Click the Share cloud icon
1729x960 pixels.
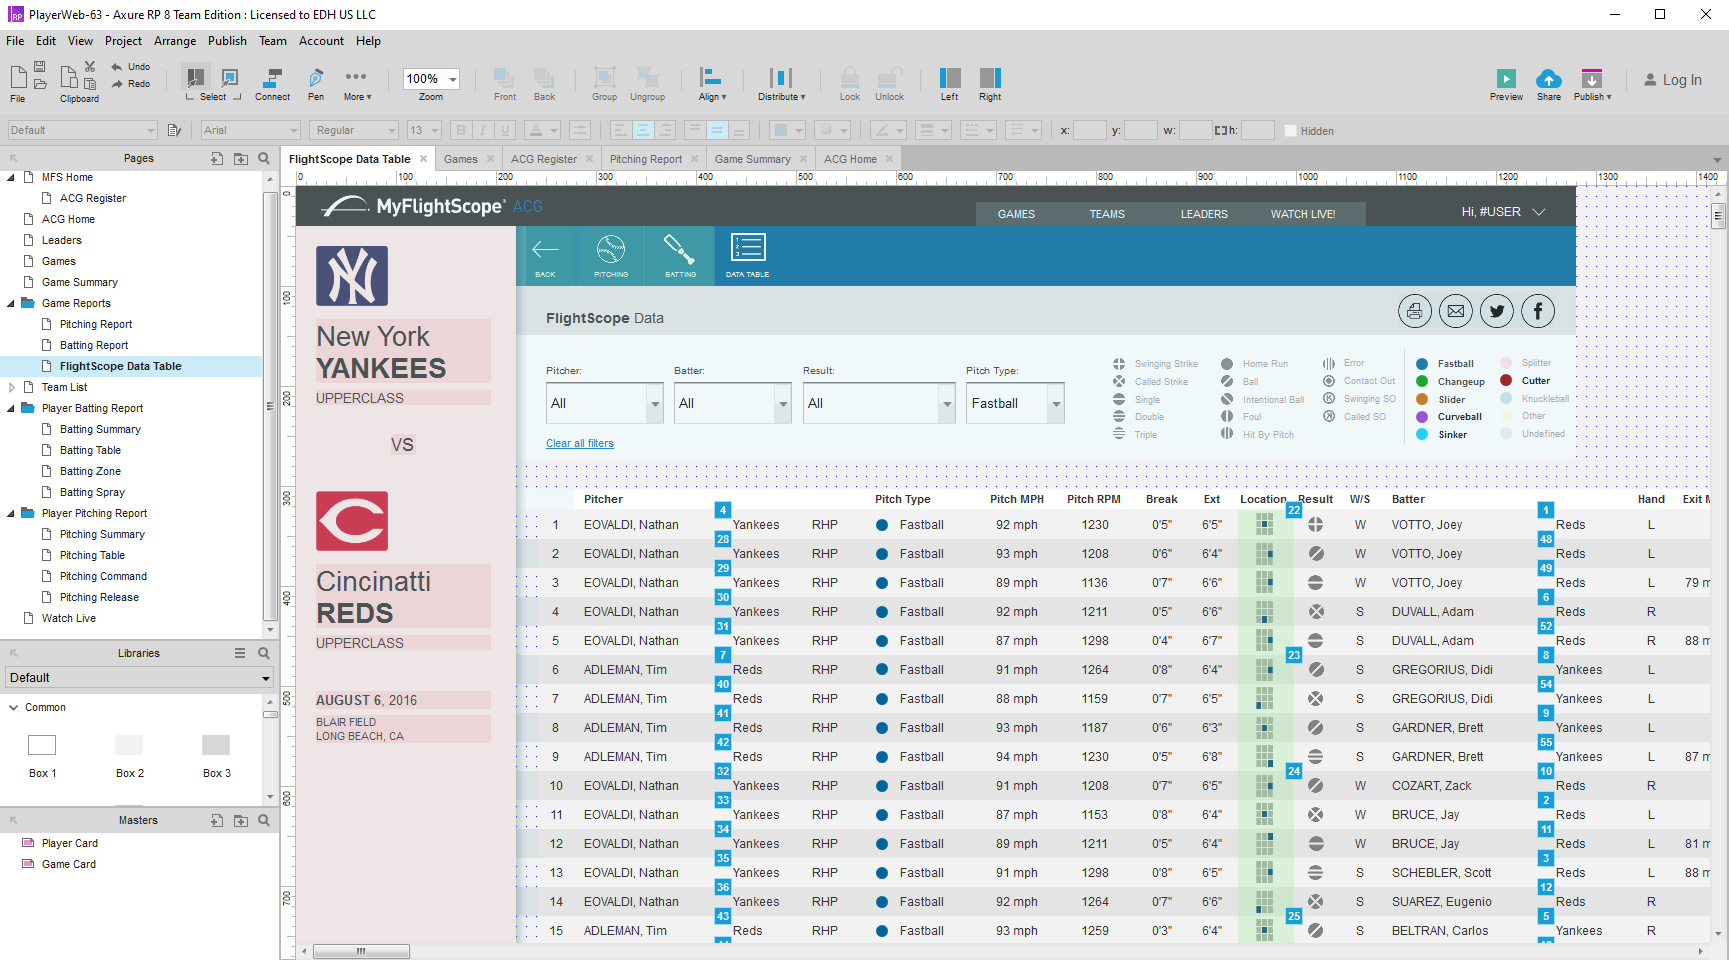click(1548, 80)
